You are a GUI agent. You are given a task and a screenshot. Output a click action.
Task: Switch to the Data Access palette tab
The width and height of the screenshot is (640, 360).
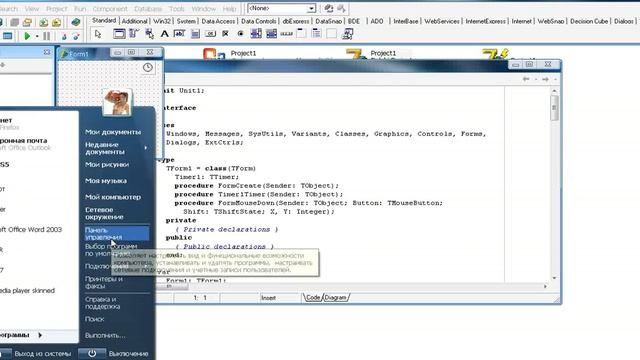point(218,21)
